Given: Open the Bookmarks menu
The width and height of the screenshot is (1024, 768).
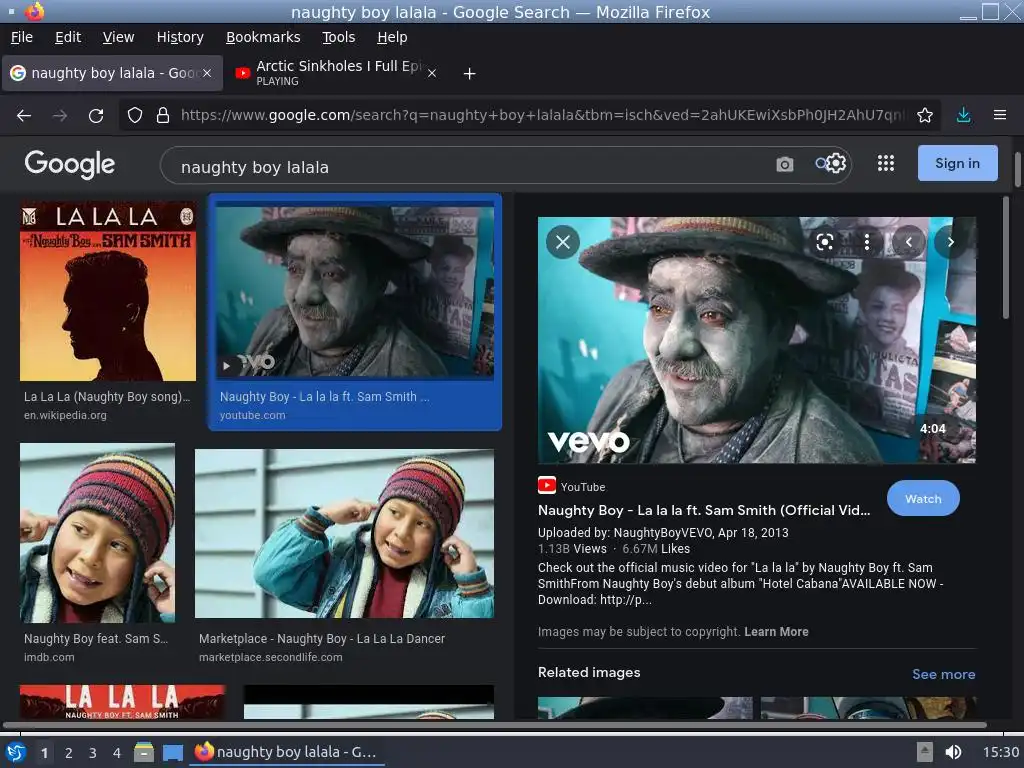Looking at the screenshot, I should click(263, 37).
